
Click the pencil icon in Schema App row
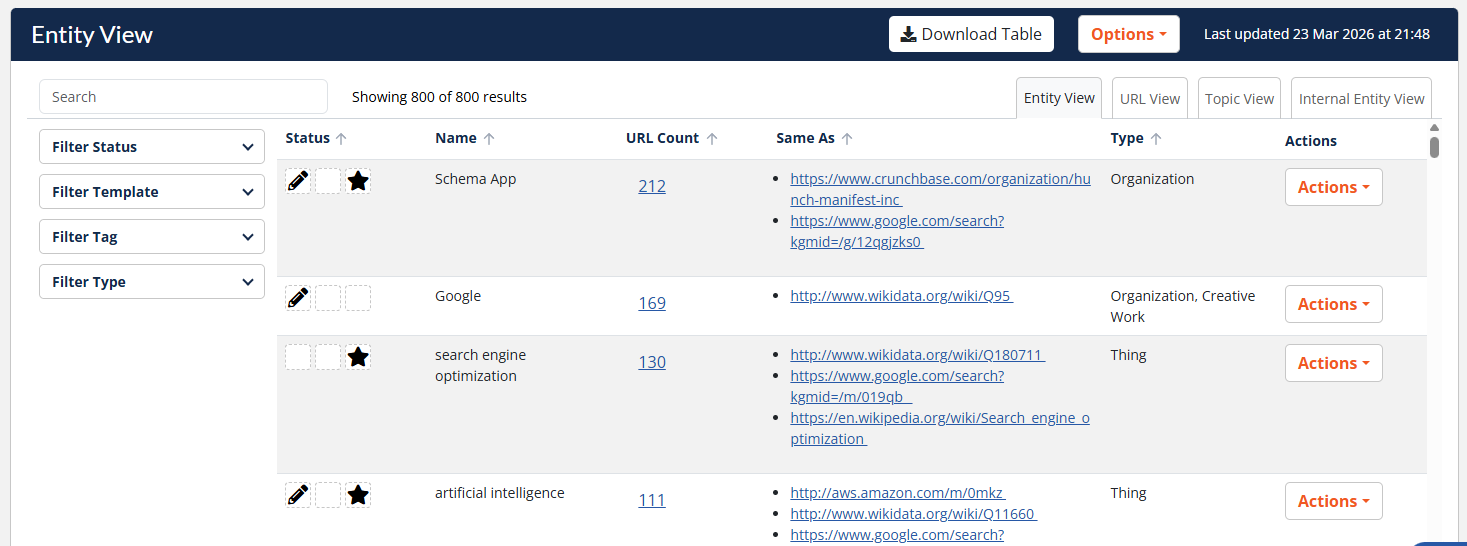pos(298,181)
